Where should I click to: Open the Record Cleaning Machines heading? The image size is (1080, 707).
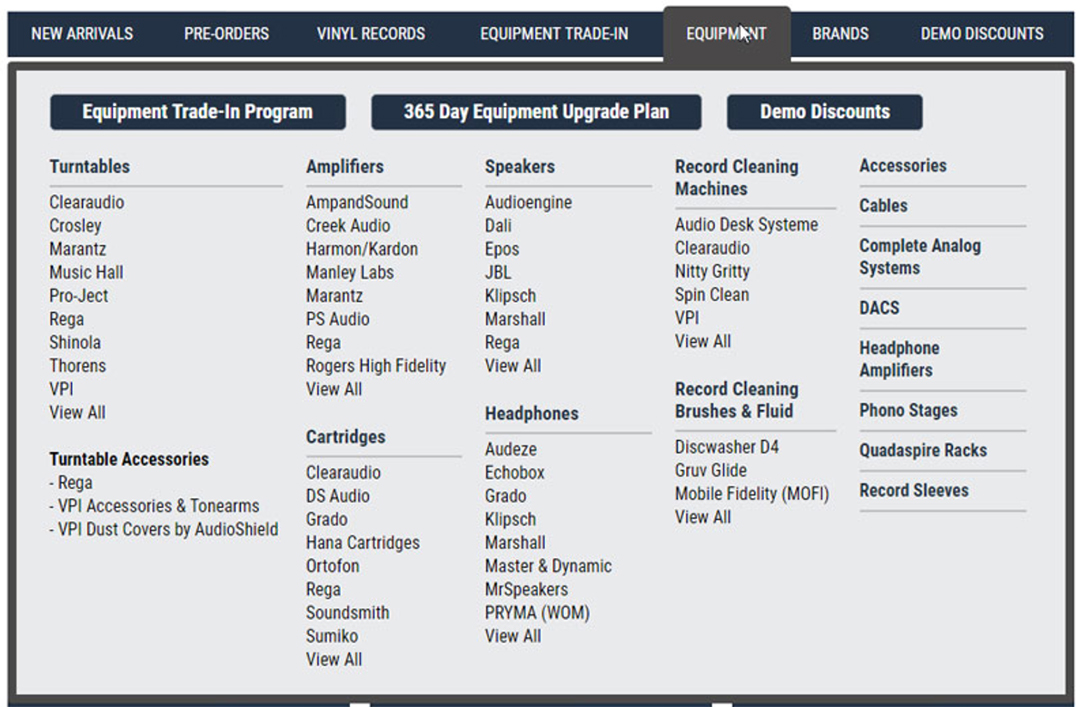pyautogui.click(x=736, y=178)
